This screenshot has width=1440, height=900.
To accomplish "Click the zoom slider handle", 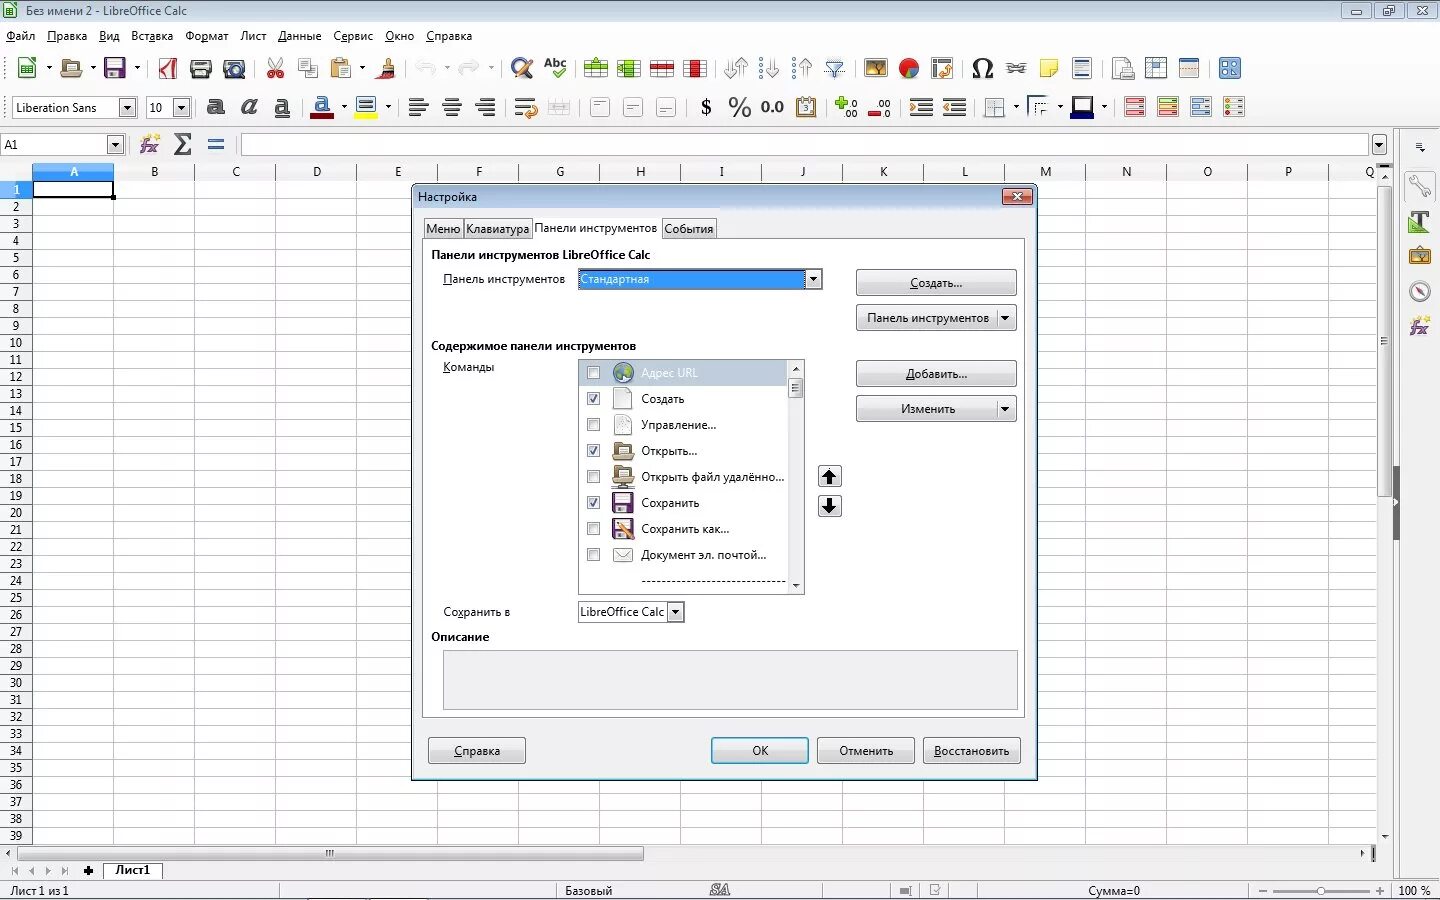I will pos(1321,890).
